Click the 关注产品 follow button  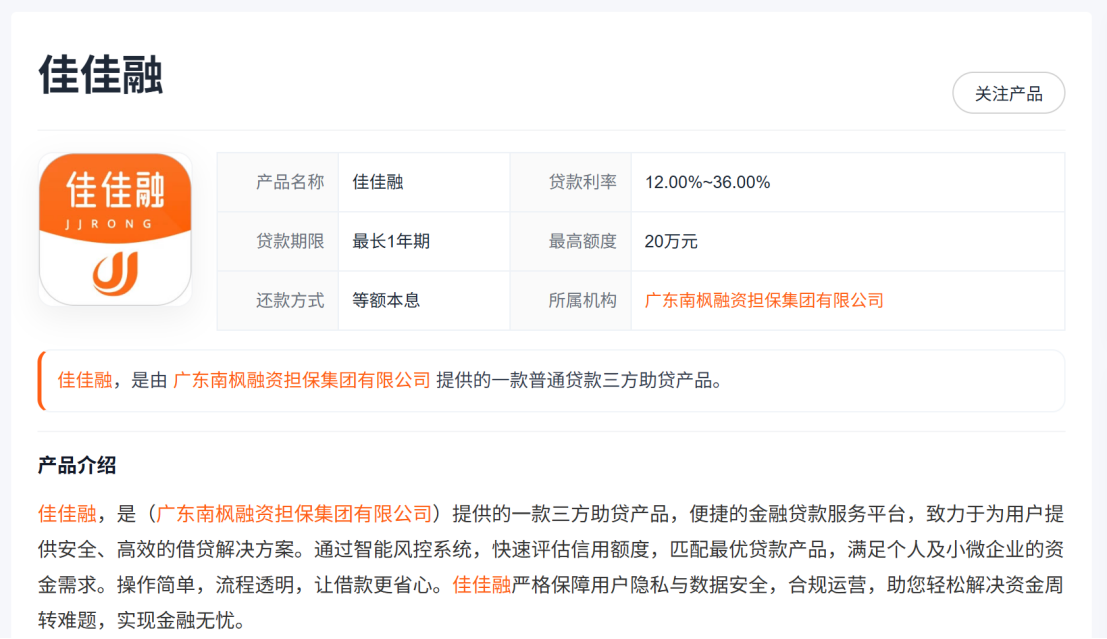point(1008,93)
